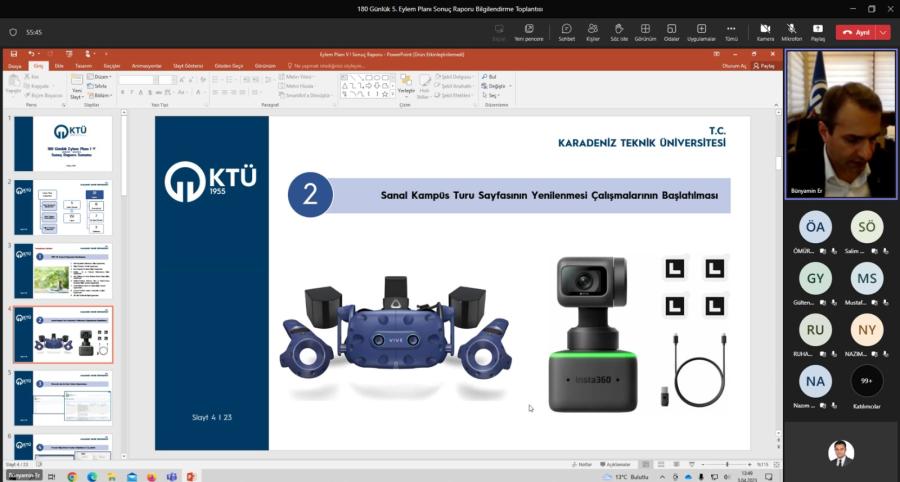The height and width of the screenshot is (482, 900).
Task: Select participant ÖA avatar
Action: click(x=815, y=227)
